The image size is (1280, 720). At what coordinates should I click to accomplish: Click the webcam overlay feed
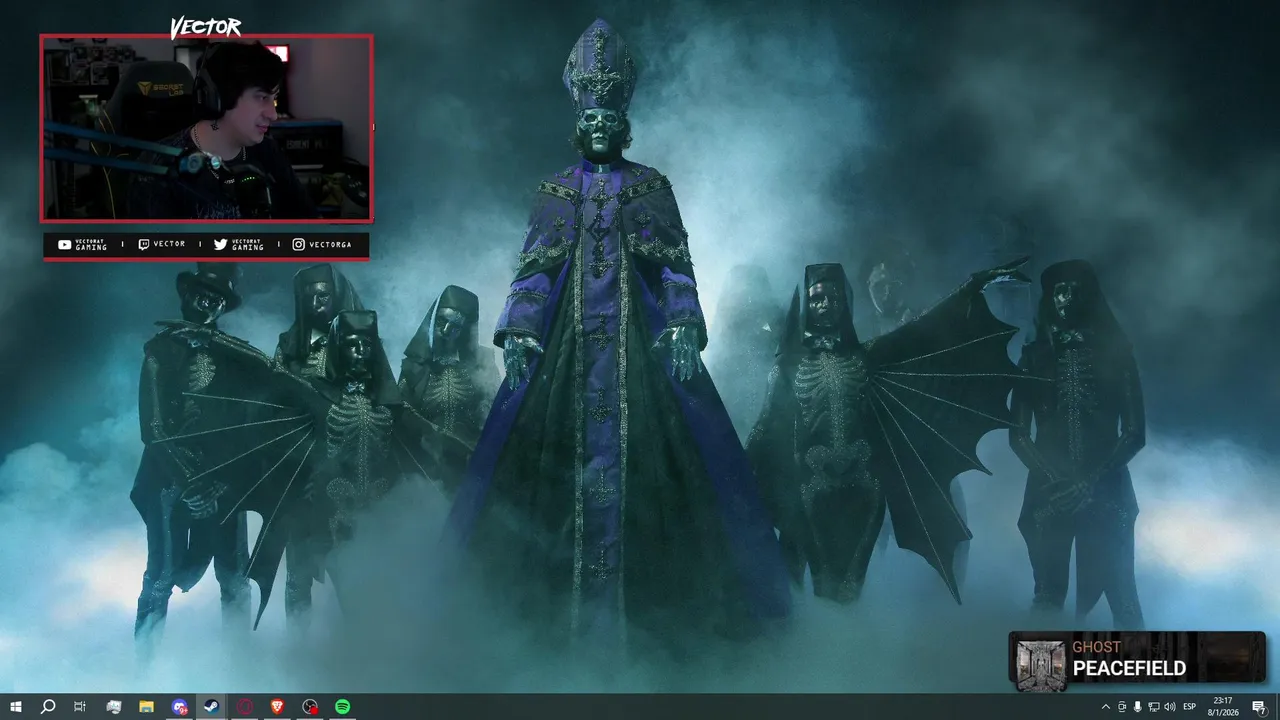(207, 128)
